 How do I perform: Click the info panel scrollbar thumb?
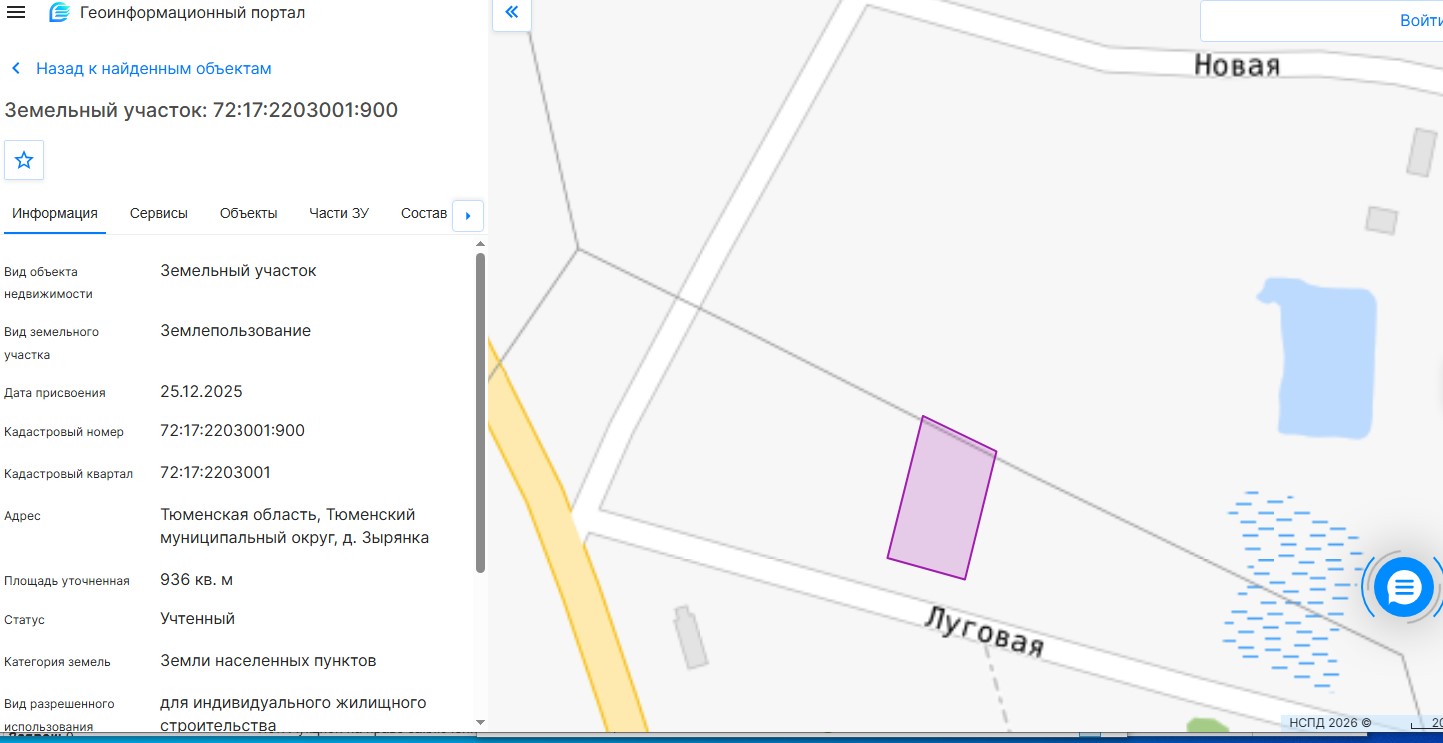480,413
